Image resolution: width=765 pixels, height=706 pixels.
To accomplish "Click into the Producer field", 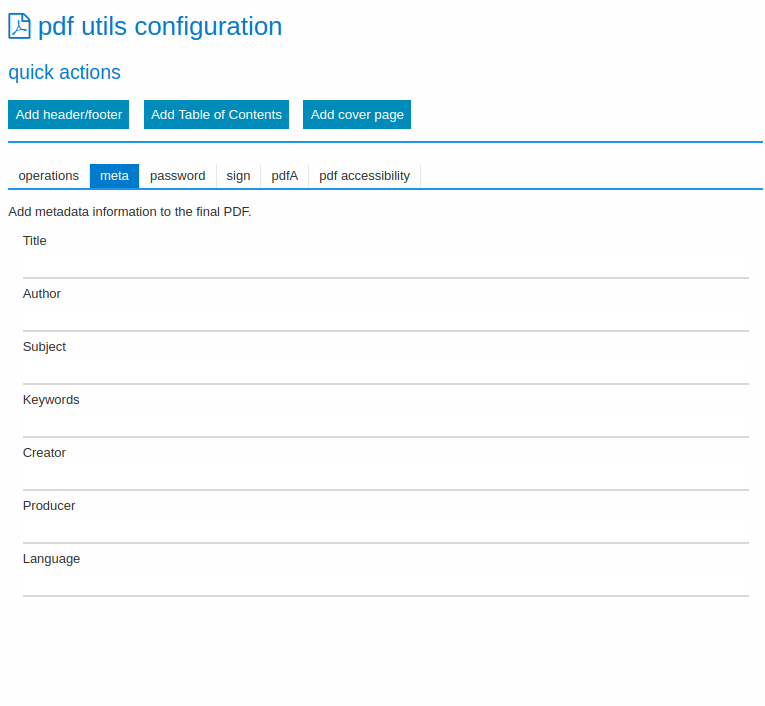I will pos(385,529).
